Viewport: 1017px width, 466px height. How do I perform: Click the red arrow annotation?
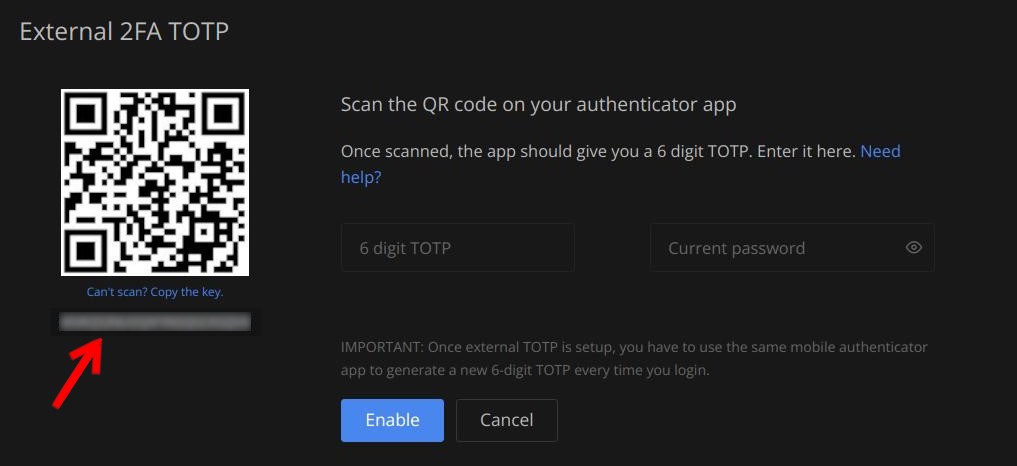[79, 371]
